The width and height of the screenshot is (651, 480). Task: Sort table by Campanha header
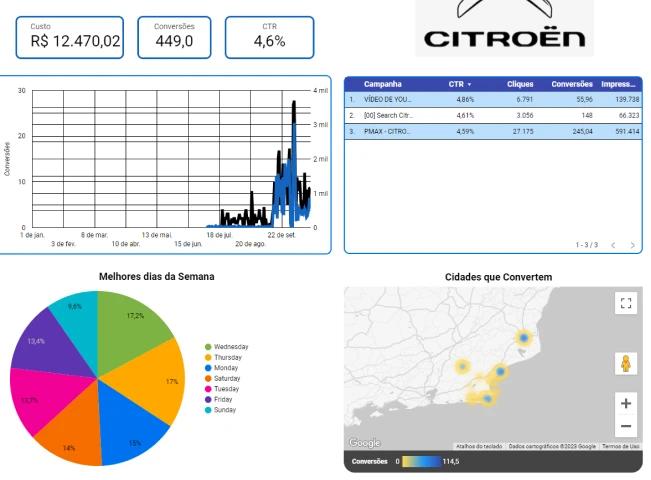[382, 84]
